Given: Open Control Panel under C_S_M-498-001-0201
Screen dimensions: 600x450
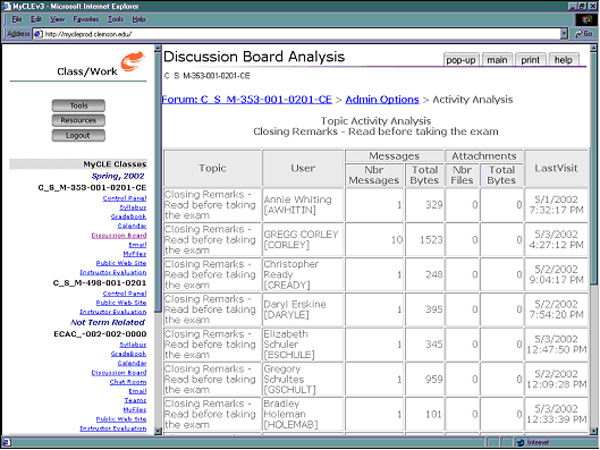Looking at the screenshot, I should tap(124, 293).
